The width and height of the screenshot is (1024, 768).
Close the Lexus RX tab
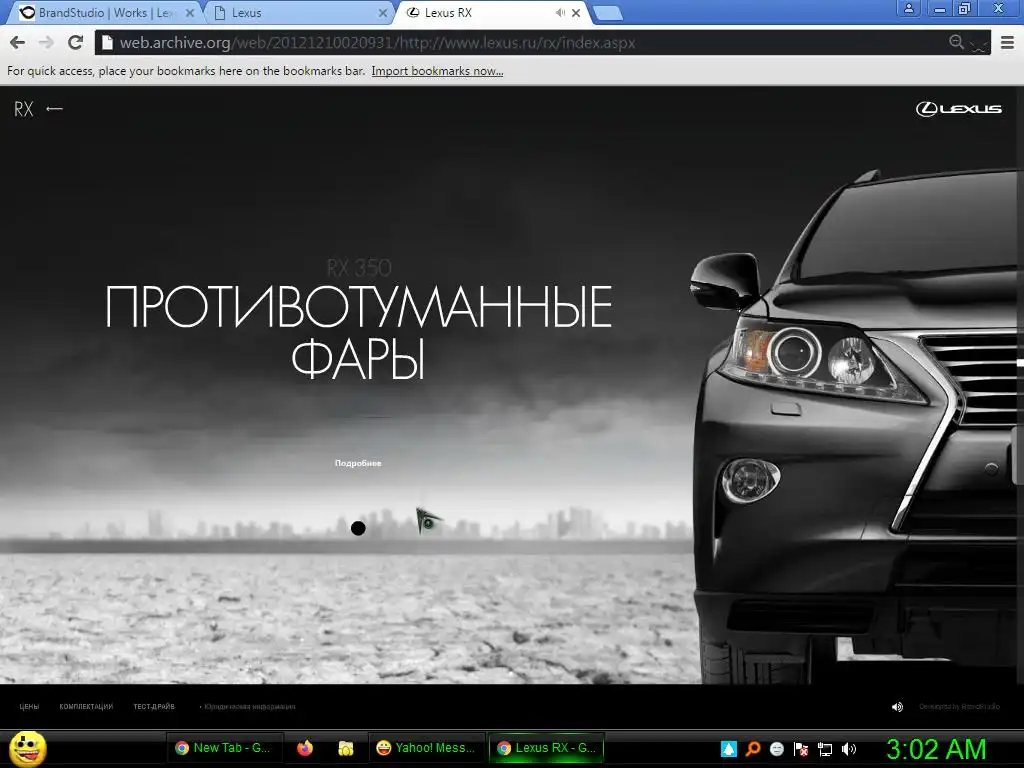click(576, 12)
